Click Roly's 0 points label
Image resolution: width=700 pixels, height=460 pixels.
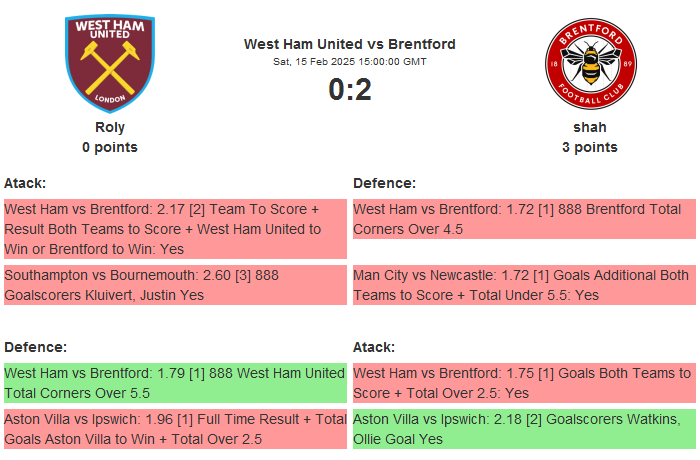110,147
